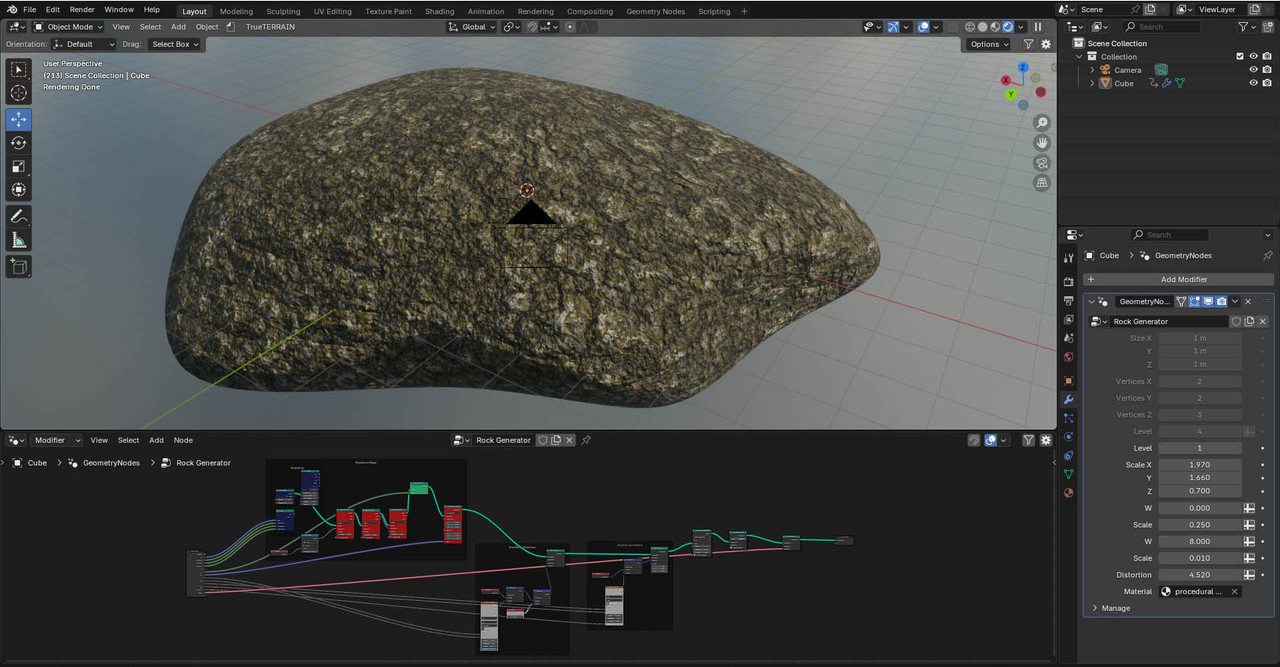Select the Move tool in viewport toolbar
The height and width of the screenshot is (667, 1280).
tap(19, 119)
